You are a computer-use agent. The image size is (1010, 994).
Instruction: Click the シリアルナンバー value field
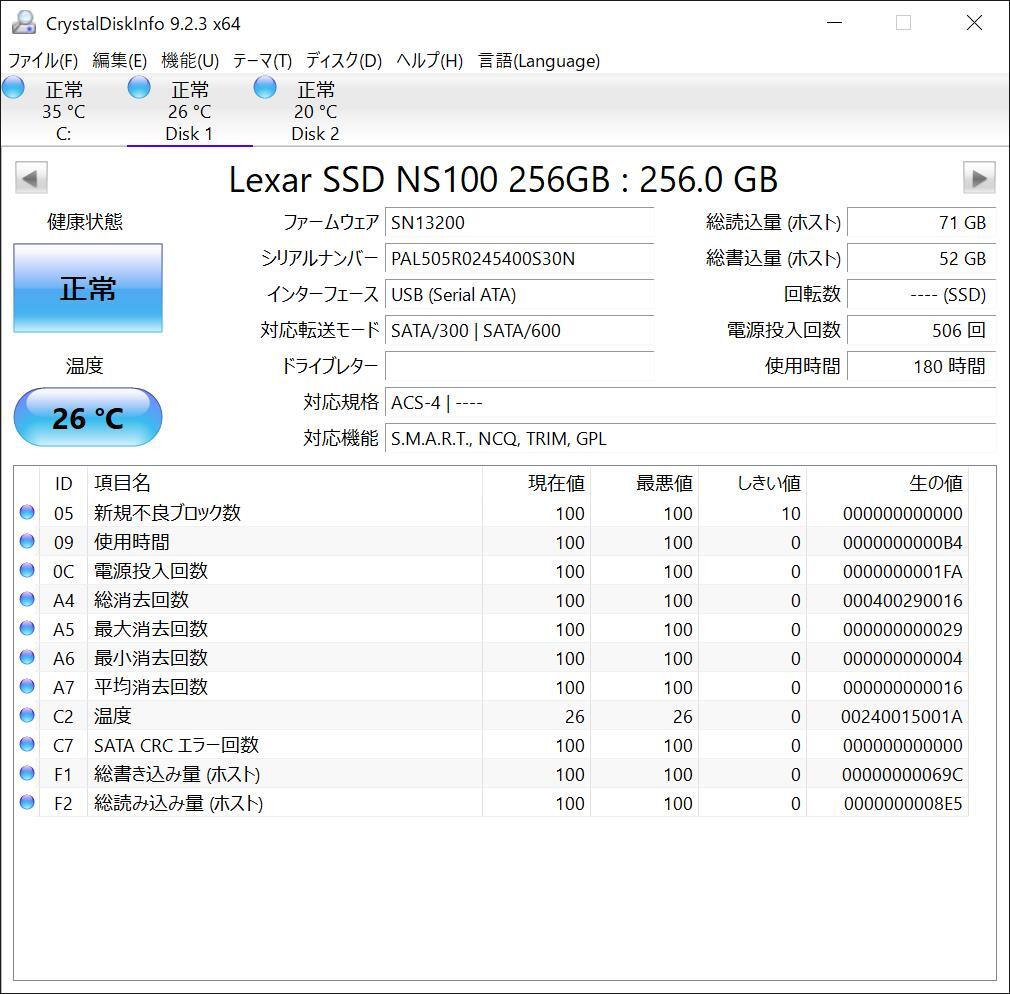(519, 259)
